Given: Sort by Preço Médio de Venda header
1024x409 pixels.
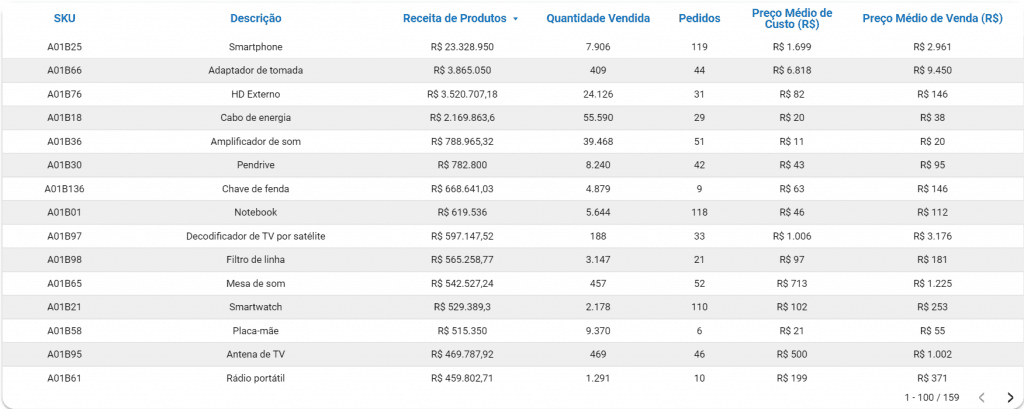Looking at the screenshot, I should click(x=932, y=18).
